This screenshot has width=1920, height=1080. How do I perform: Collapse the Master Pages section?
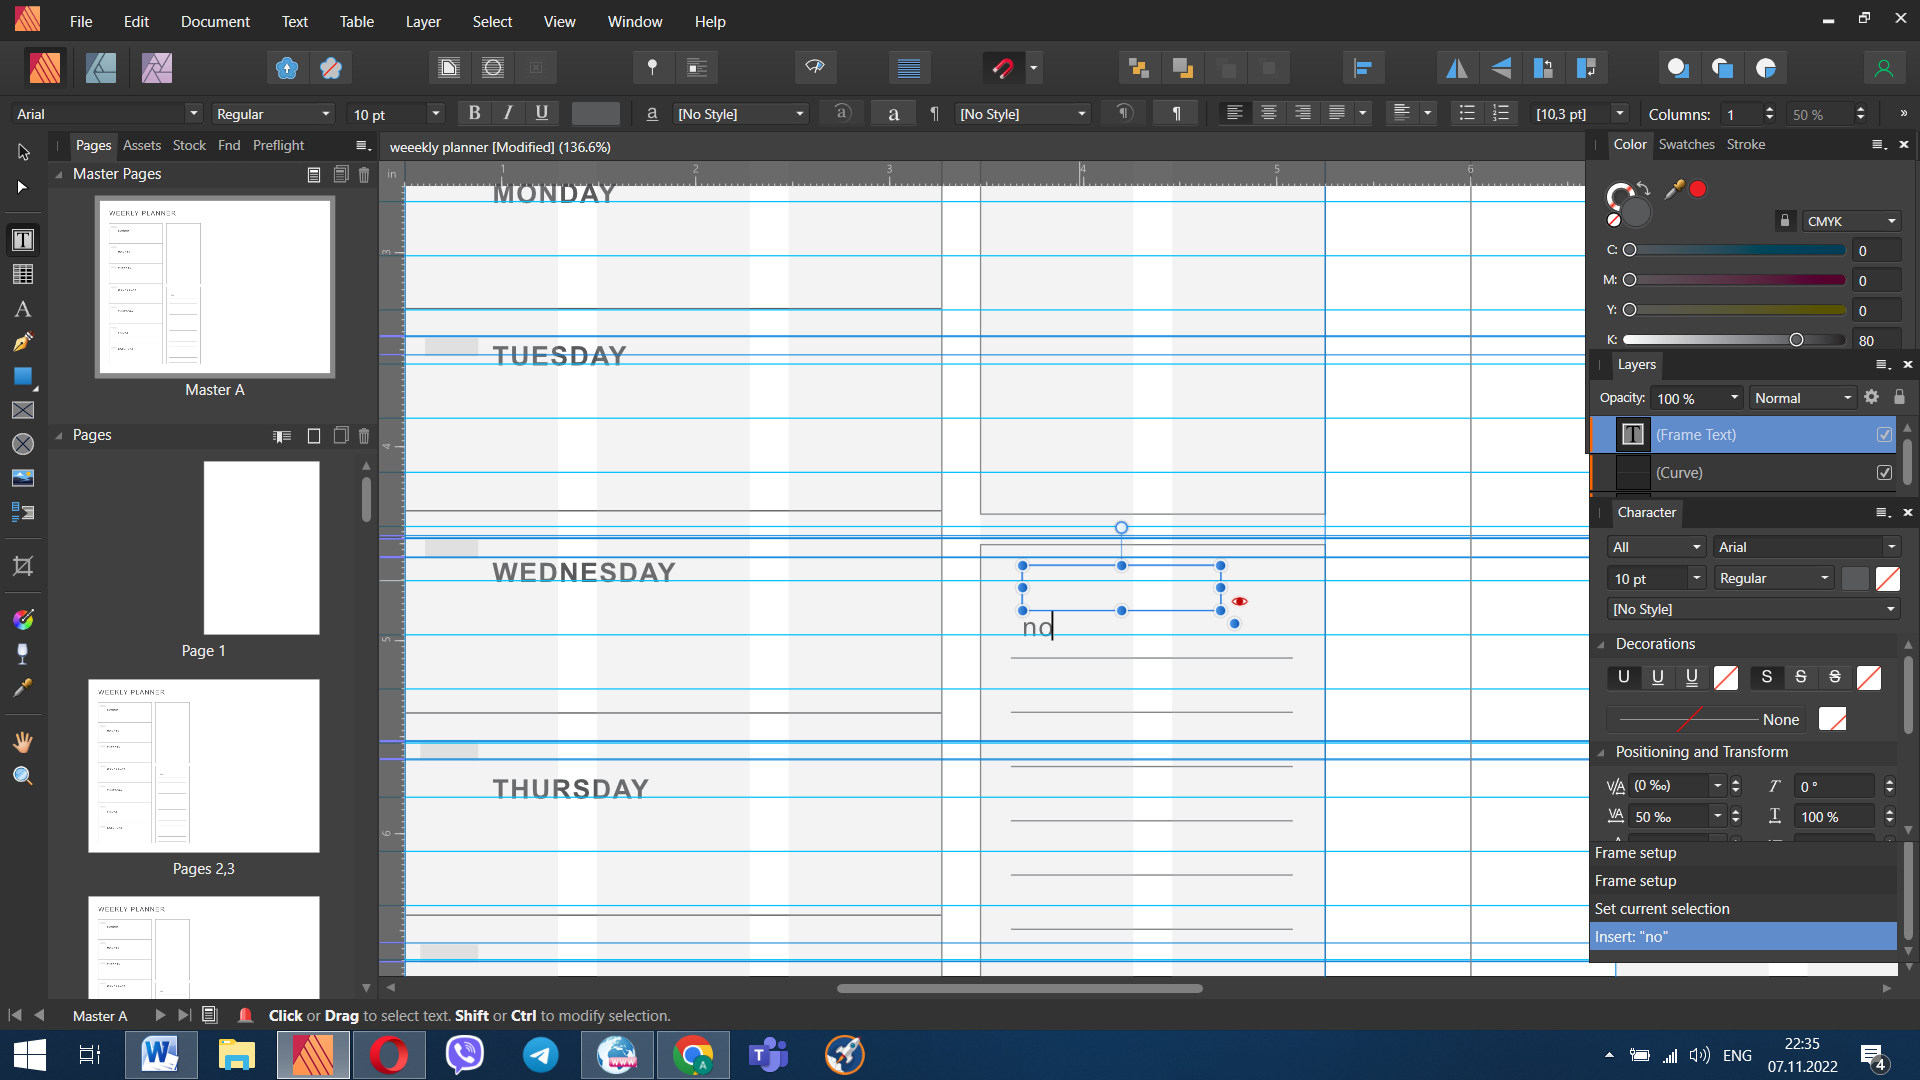(59, 174)
